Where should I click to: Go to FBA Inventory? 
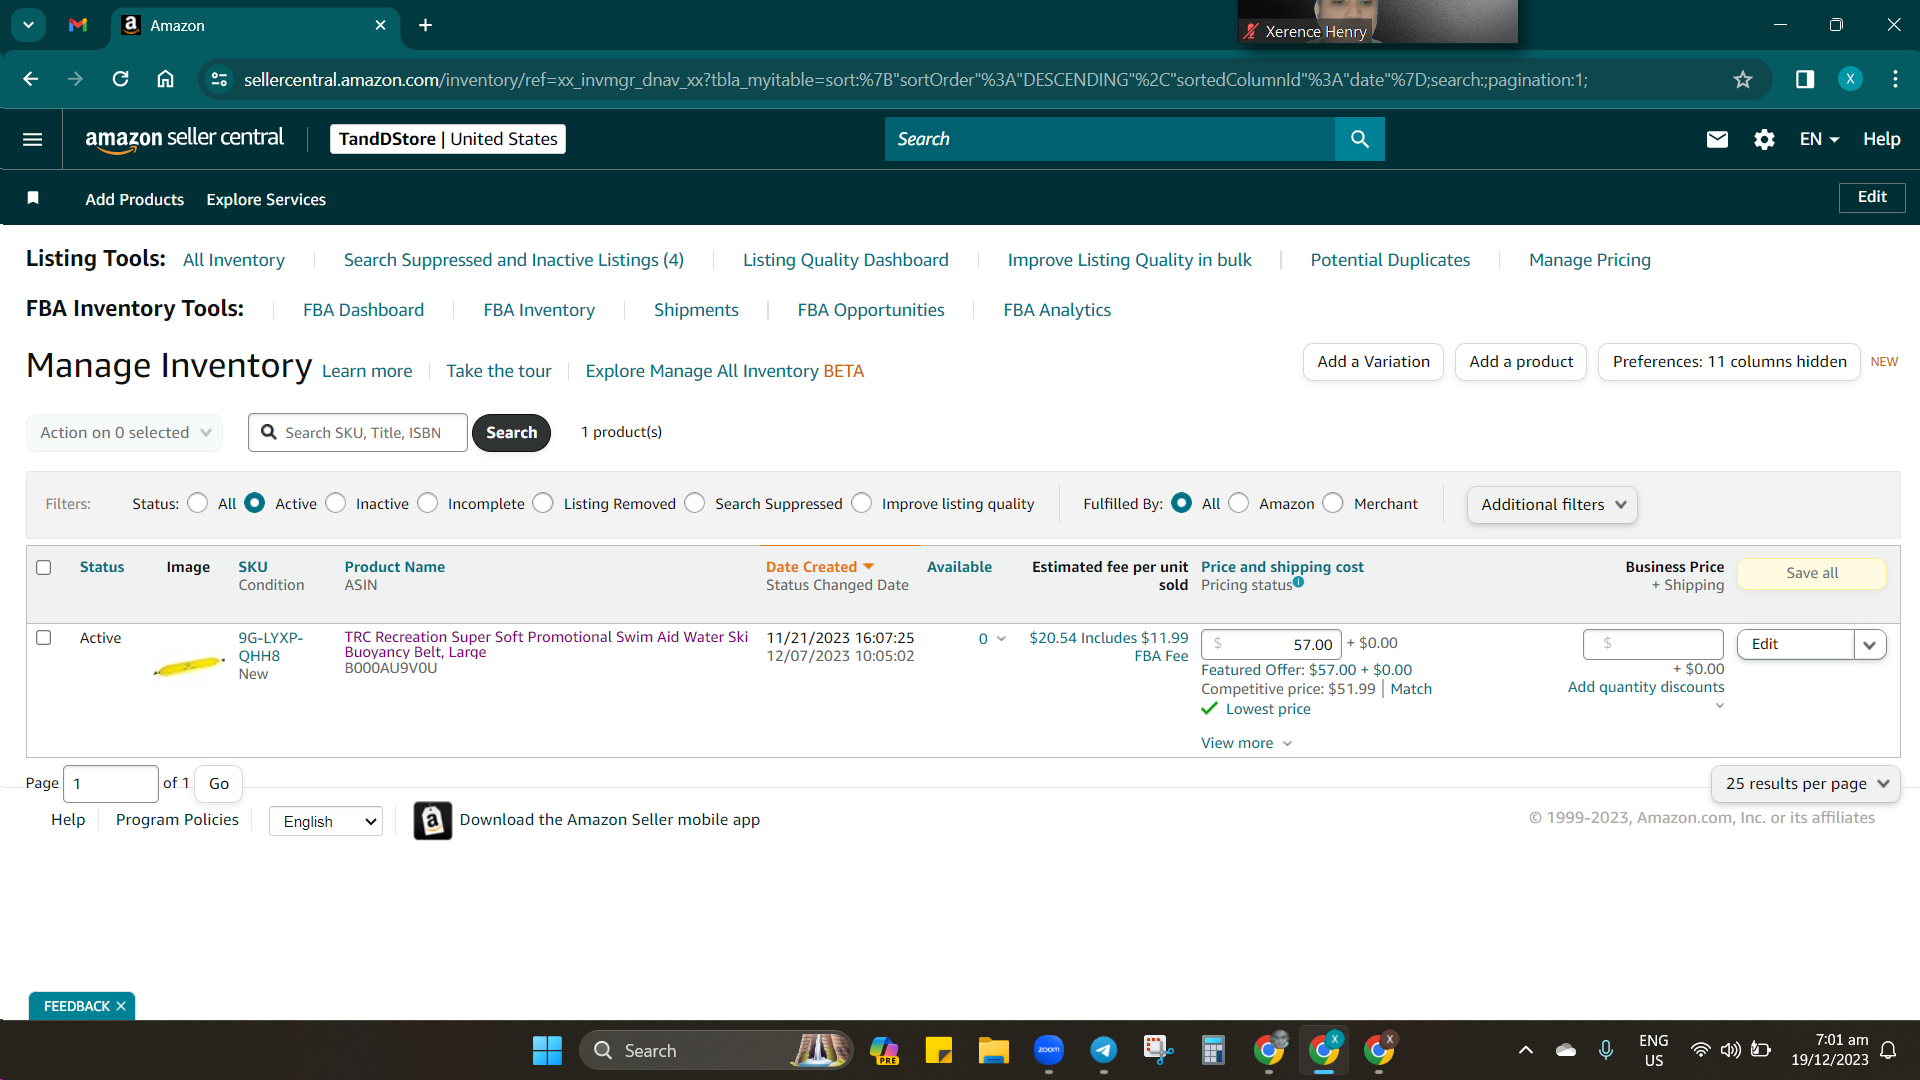tap(539, 310)
